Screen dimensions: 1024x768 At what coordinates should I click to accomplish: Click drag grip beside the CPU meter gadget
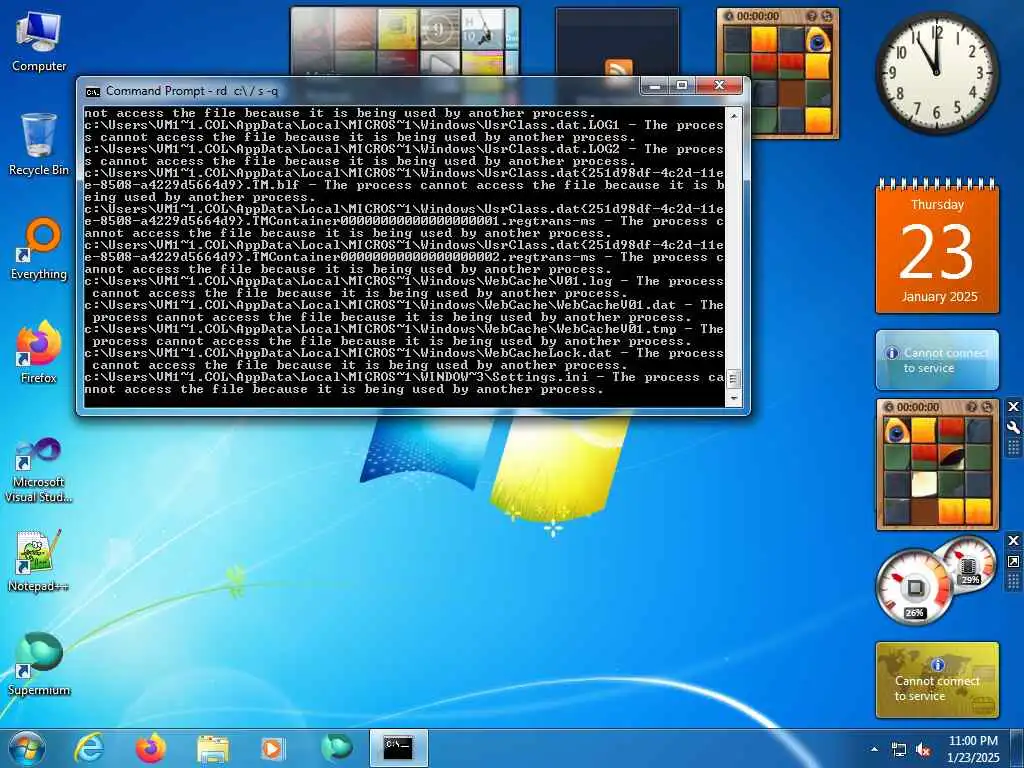pyautogui.click(x=1014, y=581)
